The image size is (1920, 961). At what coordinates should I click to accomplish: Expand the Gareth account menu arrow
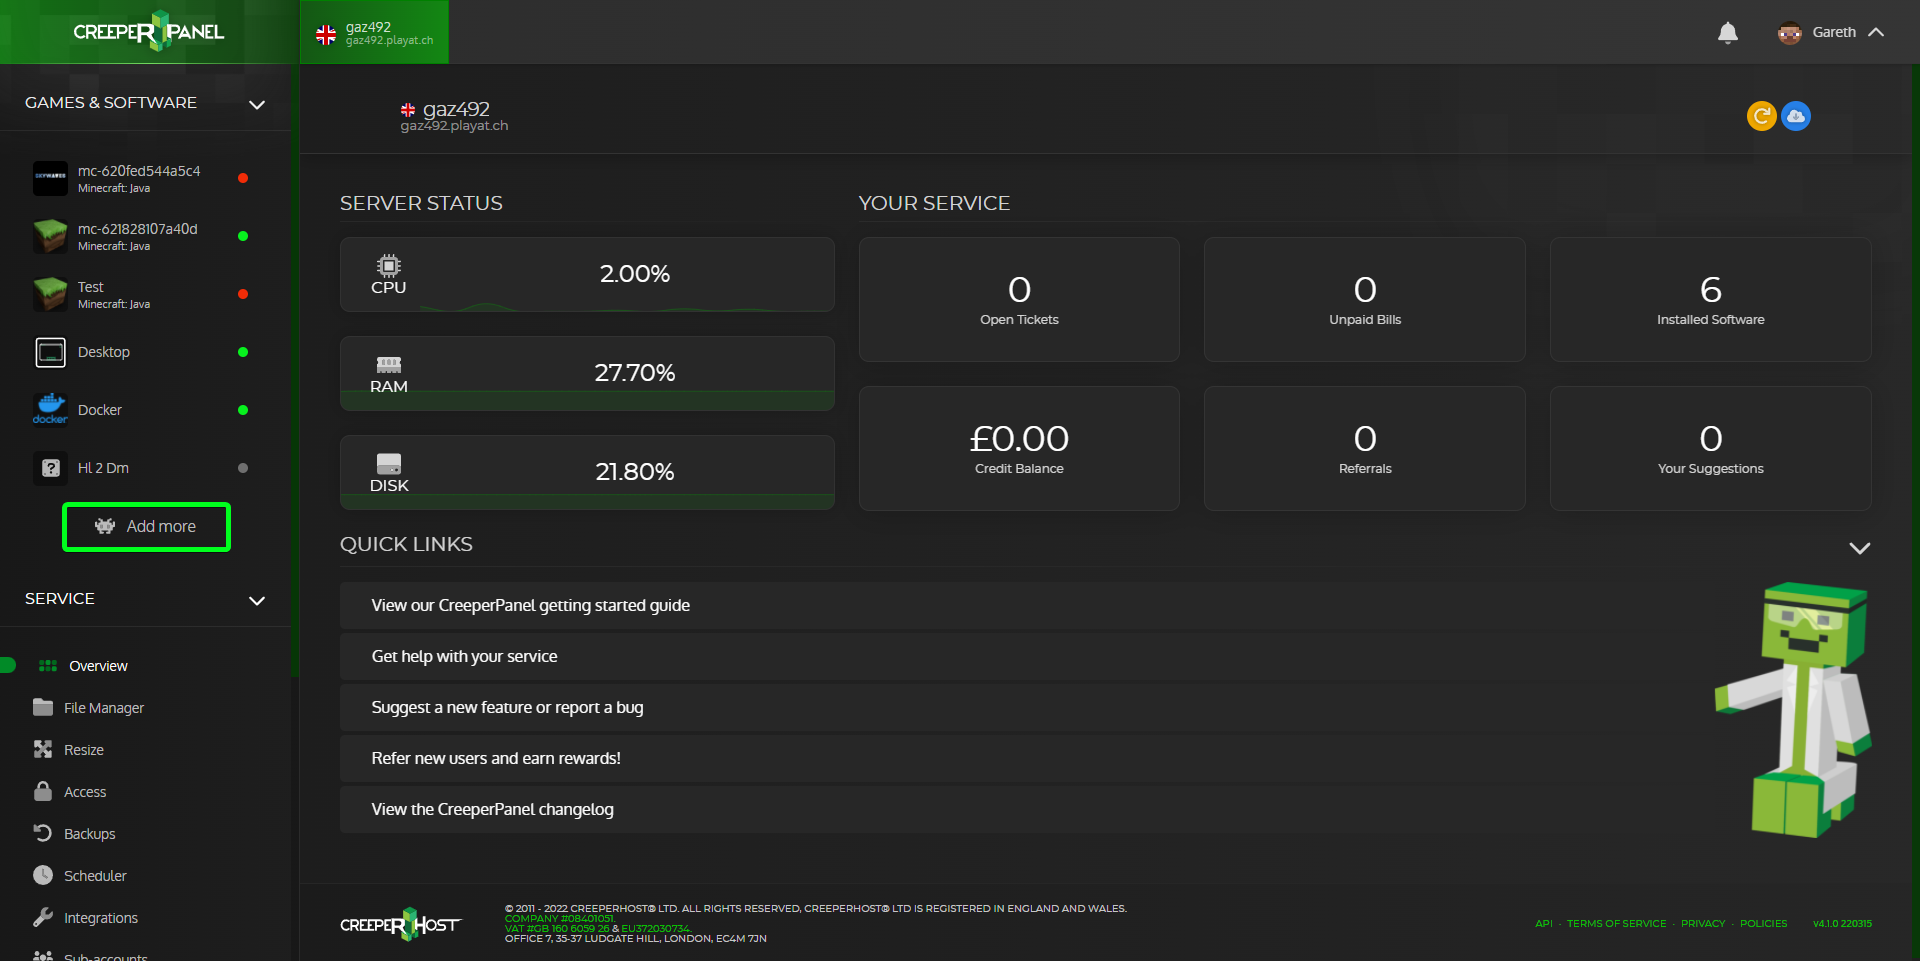click(x=1876, y=32)
